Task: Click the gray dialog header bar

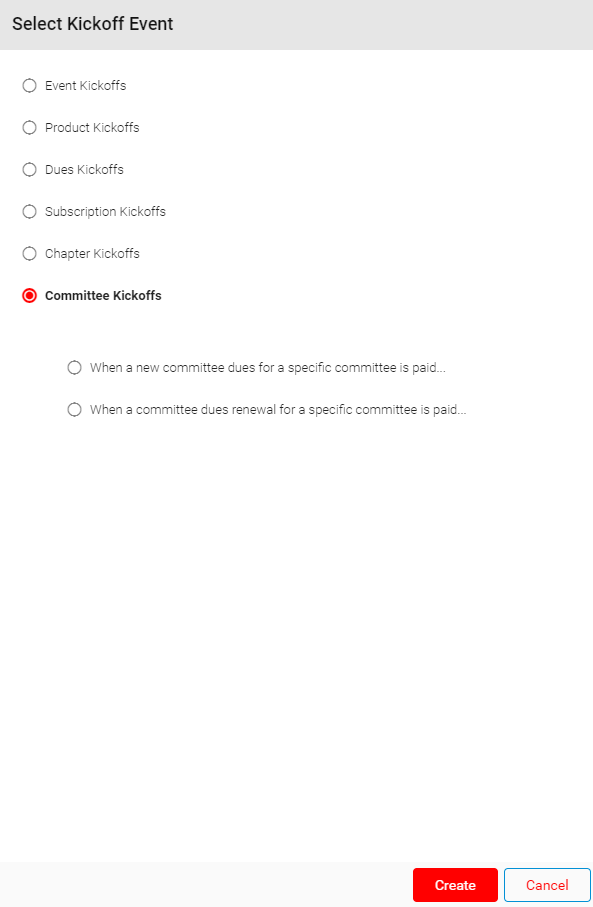Action: (x=296, y=25)
